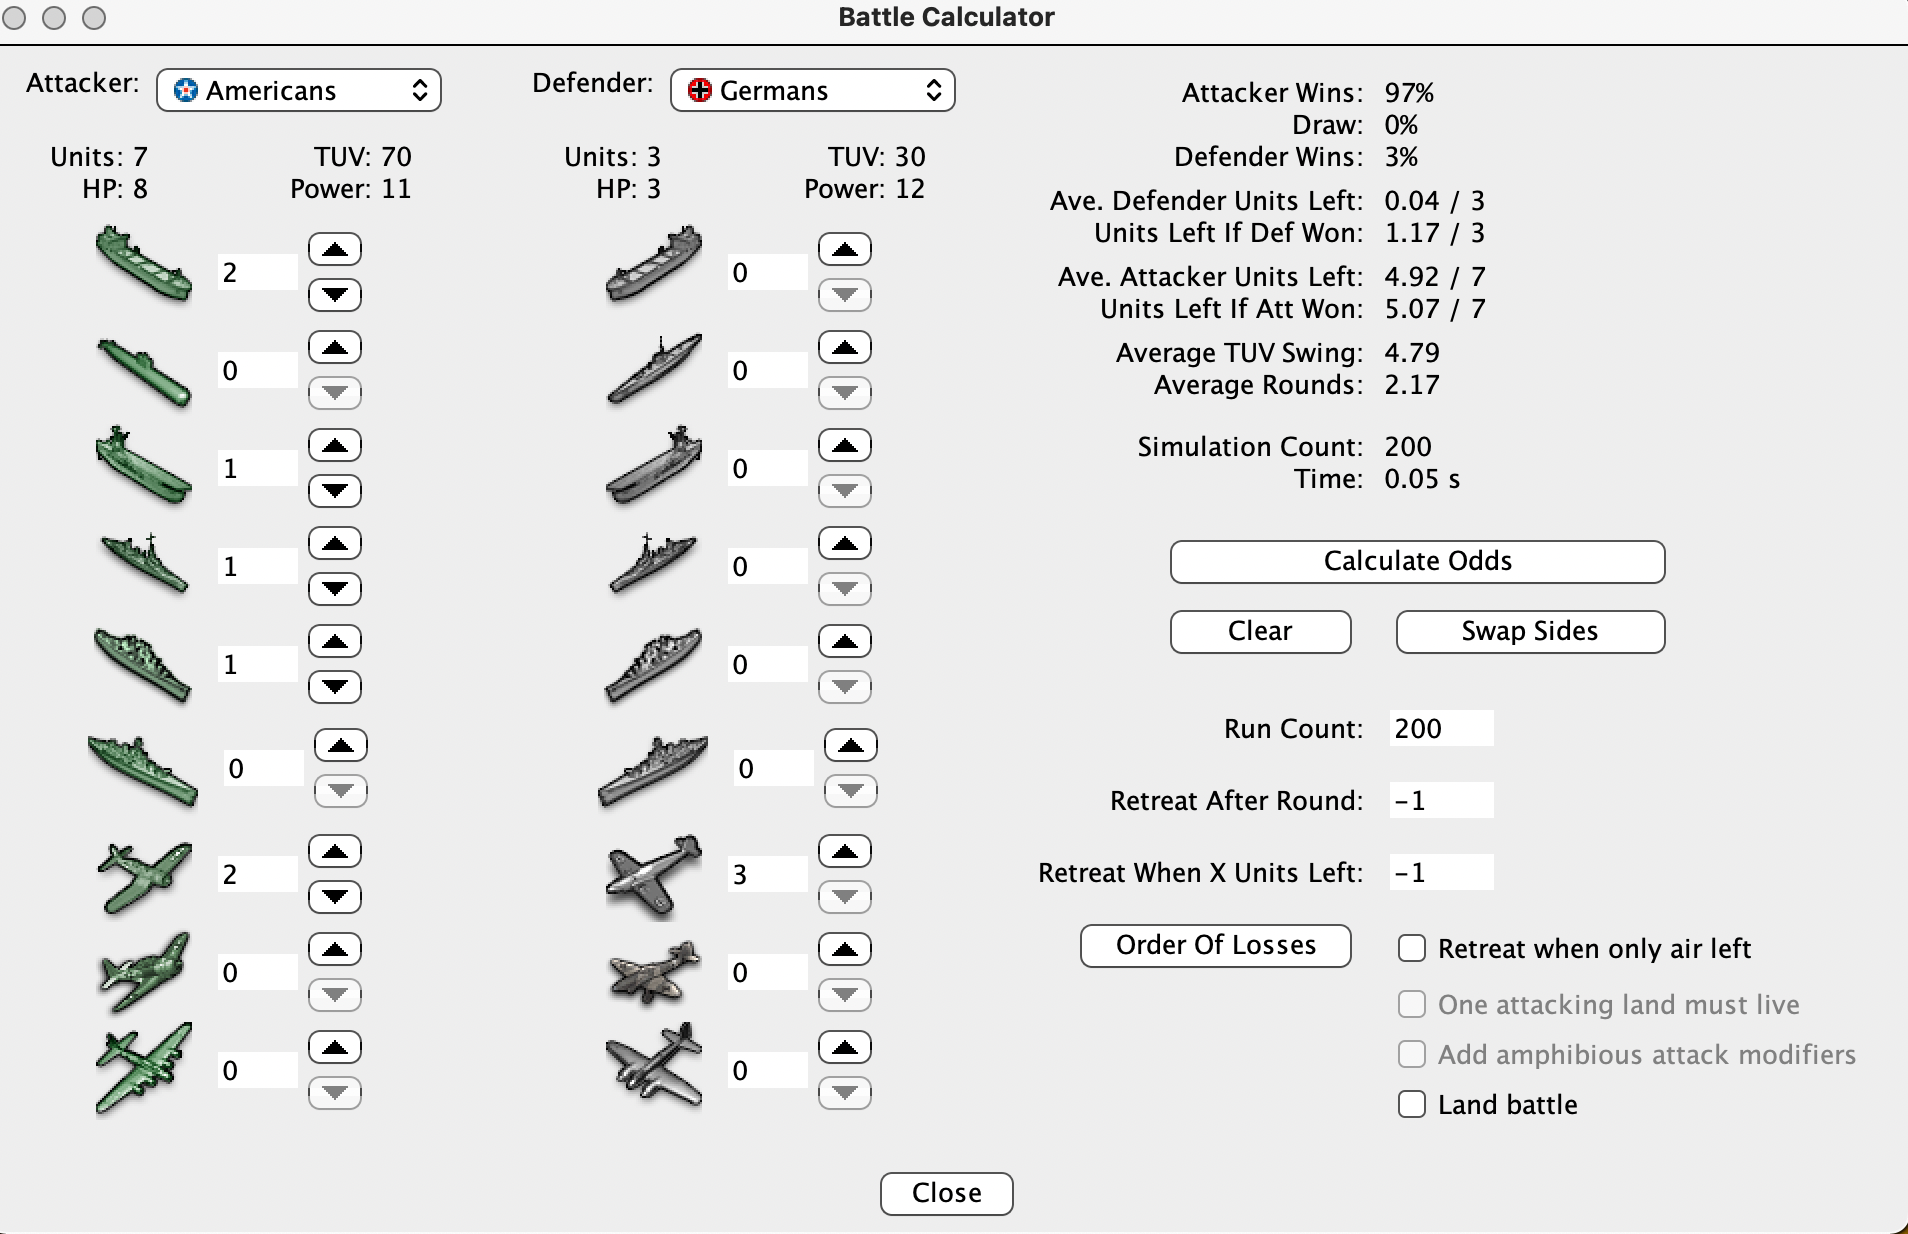Click the German battleship icon
Image resolution: width=1908 pixels, height=1234 pixels.
click(x=653, y=769)
